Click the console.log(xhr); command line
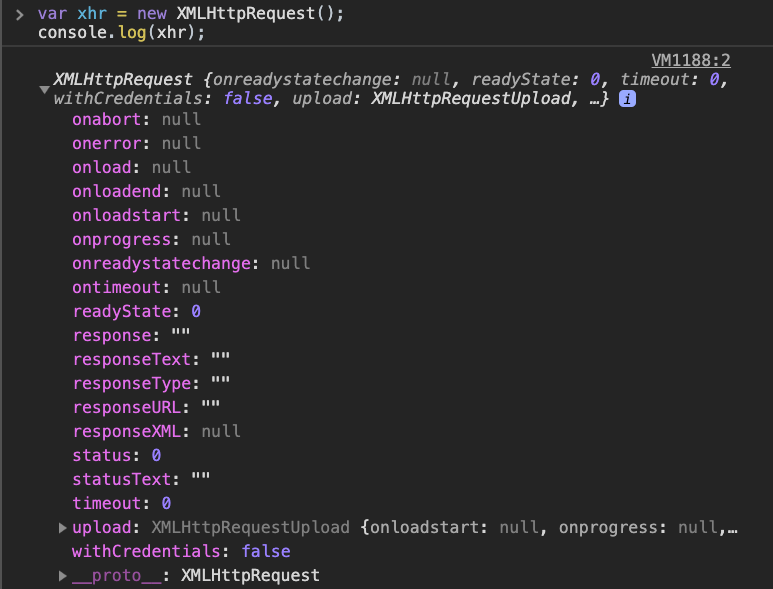The height and width of the screenshot is (589, 773). (x=121, y=33)
